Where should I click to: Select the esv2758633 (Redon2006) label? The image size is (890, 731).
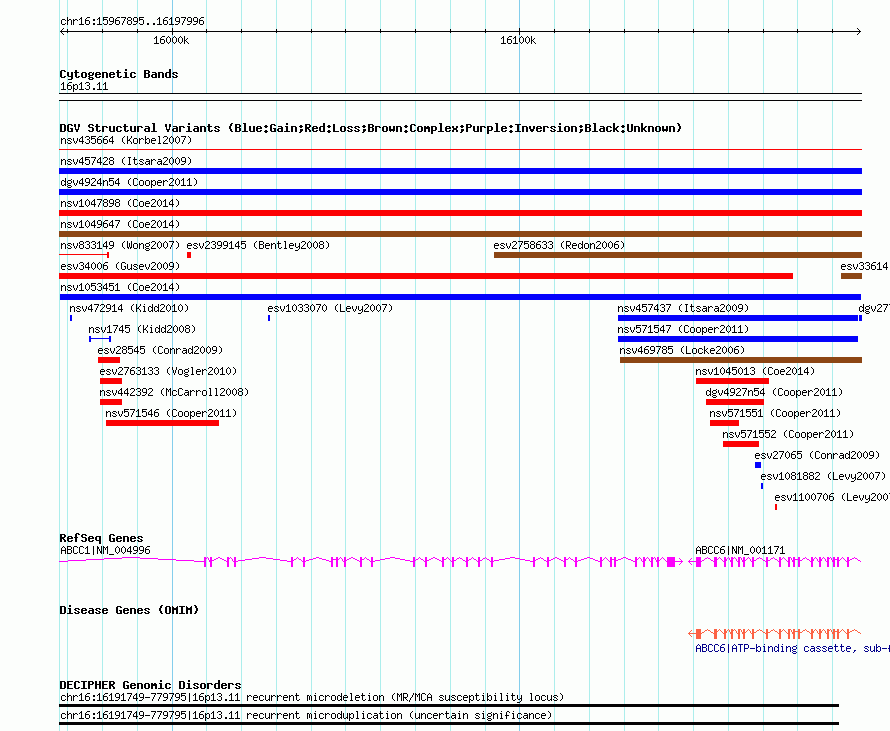559,245
